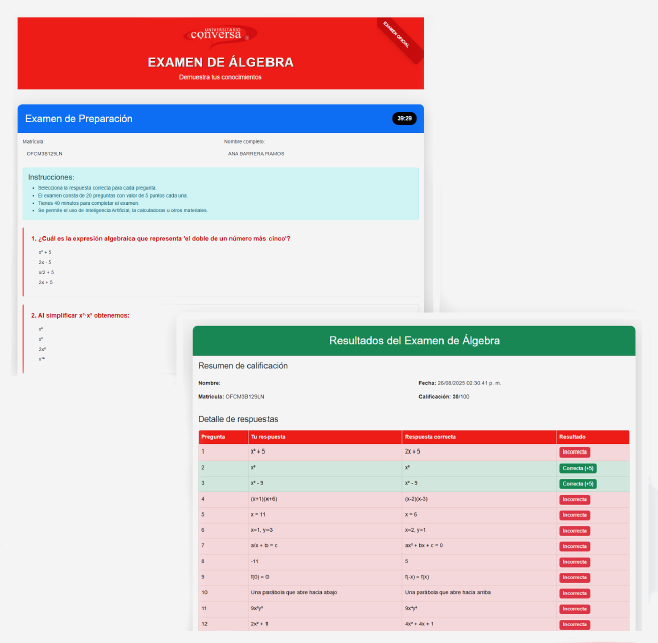Click the Nombre completo field with Ana Barrera
The image size is (658, 643).
pos(256,154)
